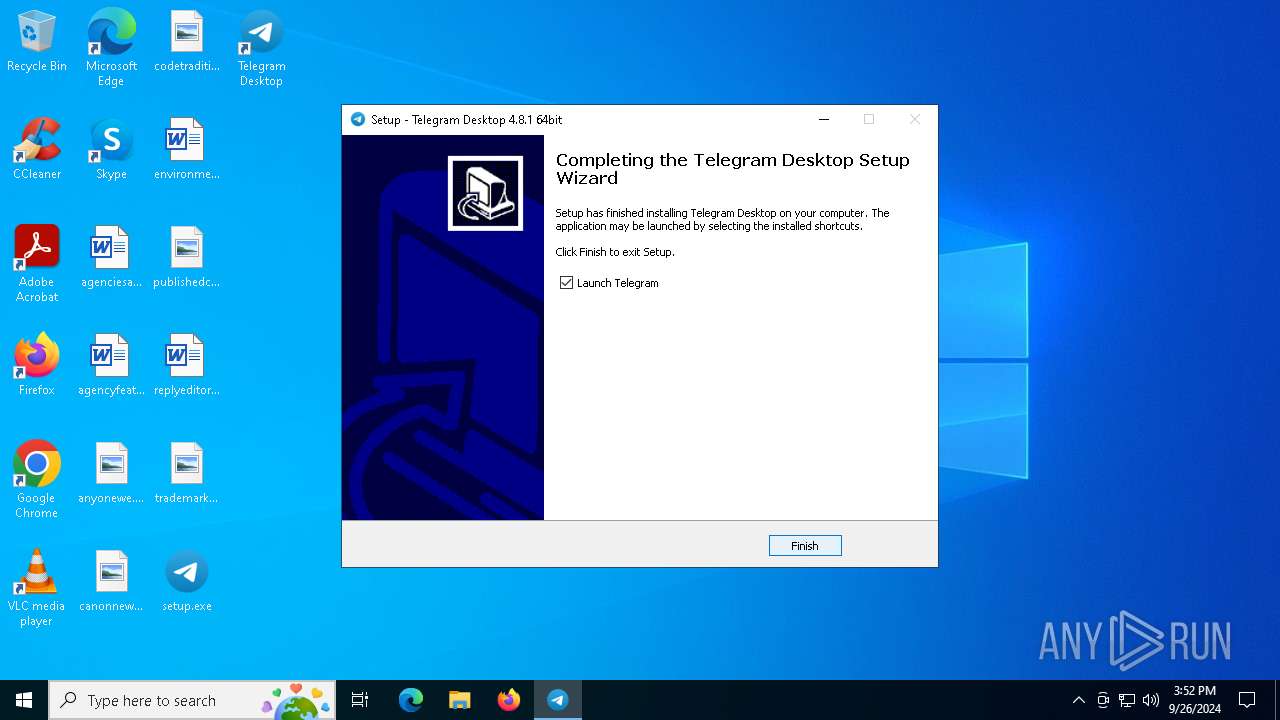Select the Skype desktop shortcut
This screenshot has height=720, width=1280.
pos(111,150)
